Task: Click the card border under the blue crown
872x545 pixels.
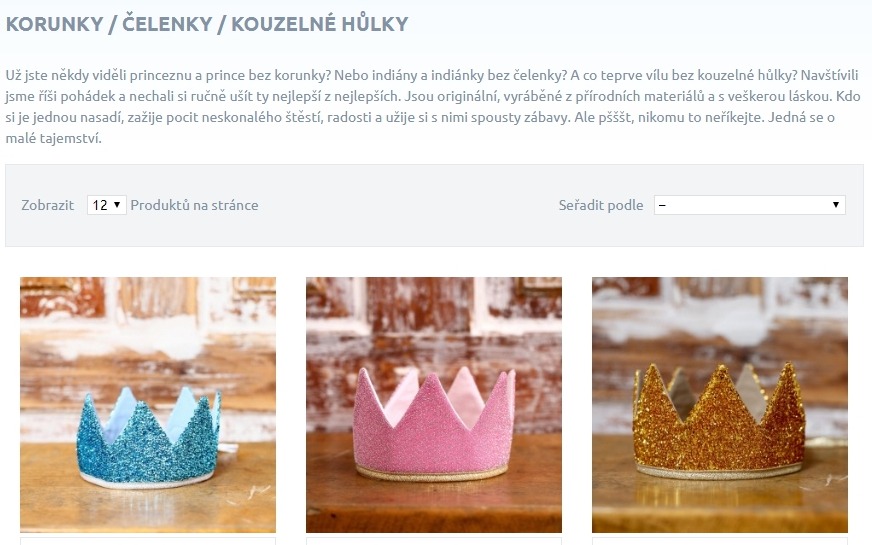Action: click(148, 539)
